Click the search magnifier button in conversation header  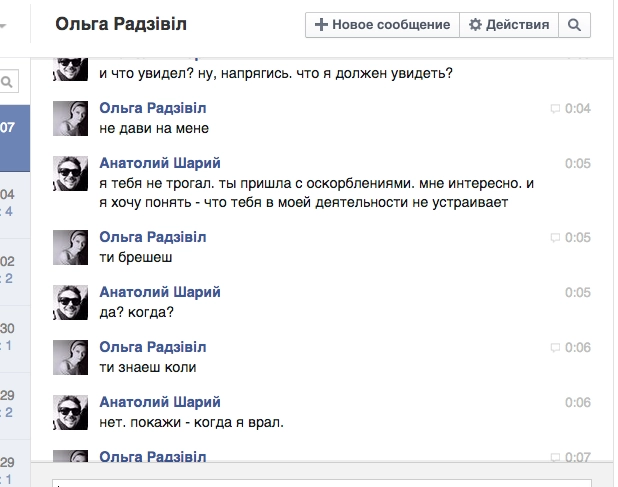pos(575,25)
